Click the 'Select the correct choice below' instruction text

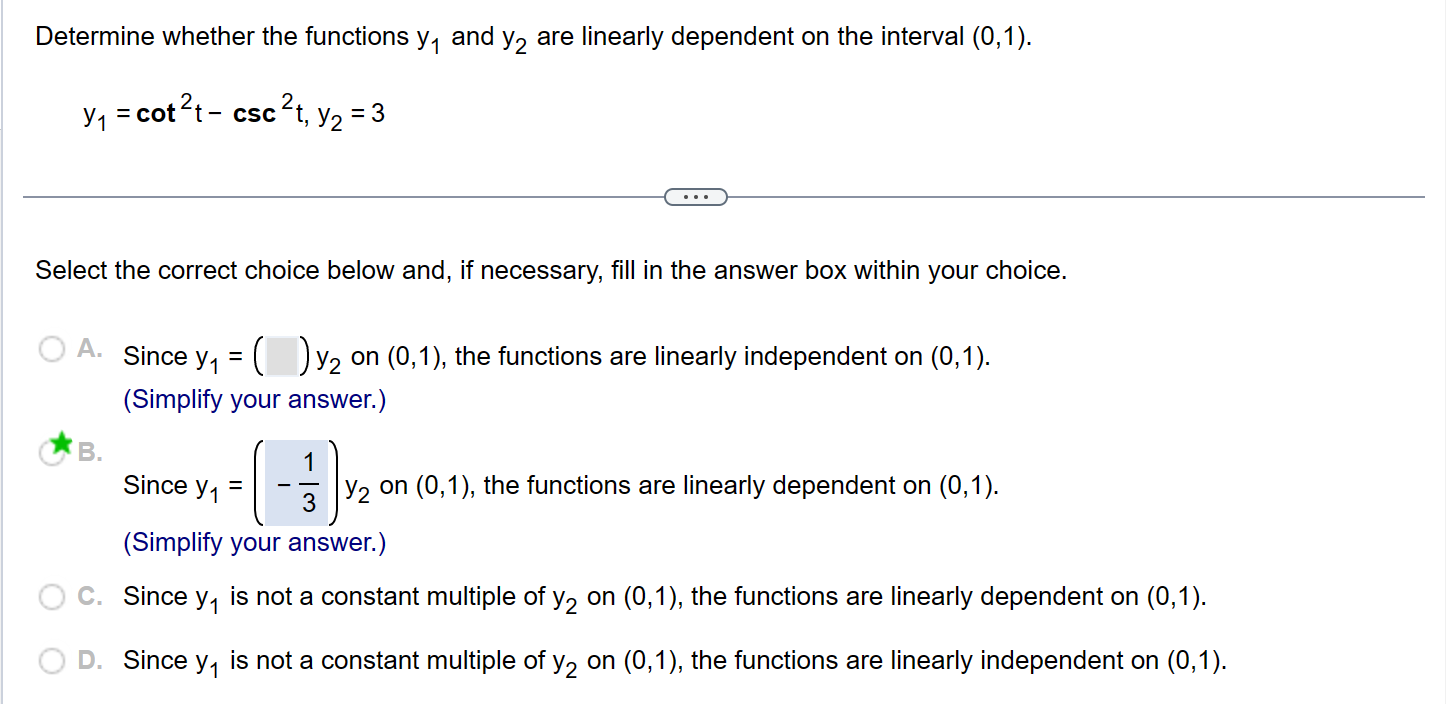pyautogui.click(x=550, y=269)
